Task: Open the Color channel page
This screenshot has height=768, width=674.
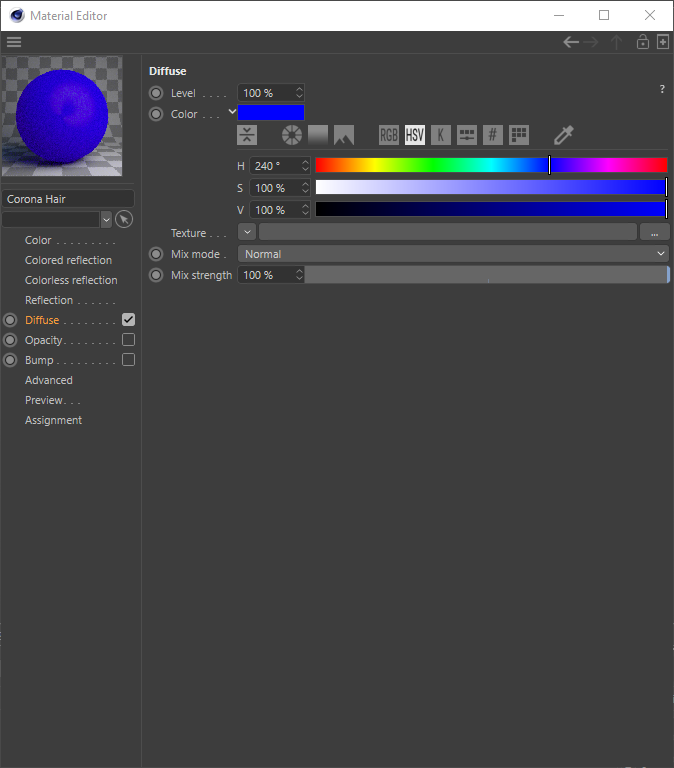Action: pos(38,240)
